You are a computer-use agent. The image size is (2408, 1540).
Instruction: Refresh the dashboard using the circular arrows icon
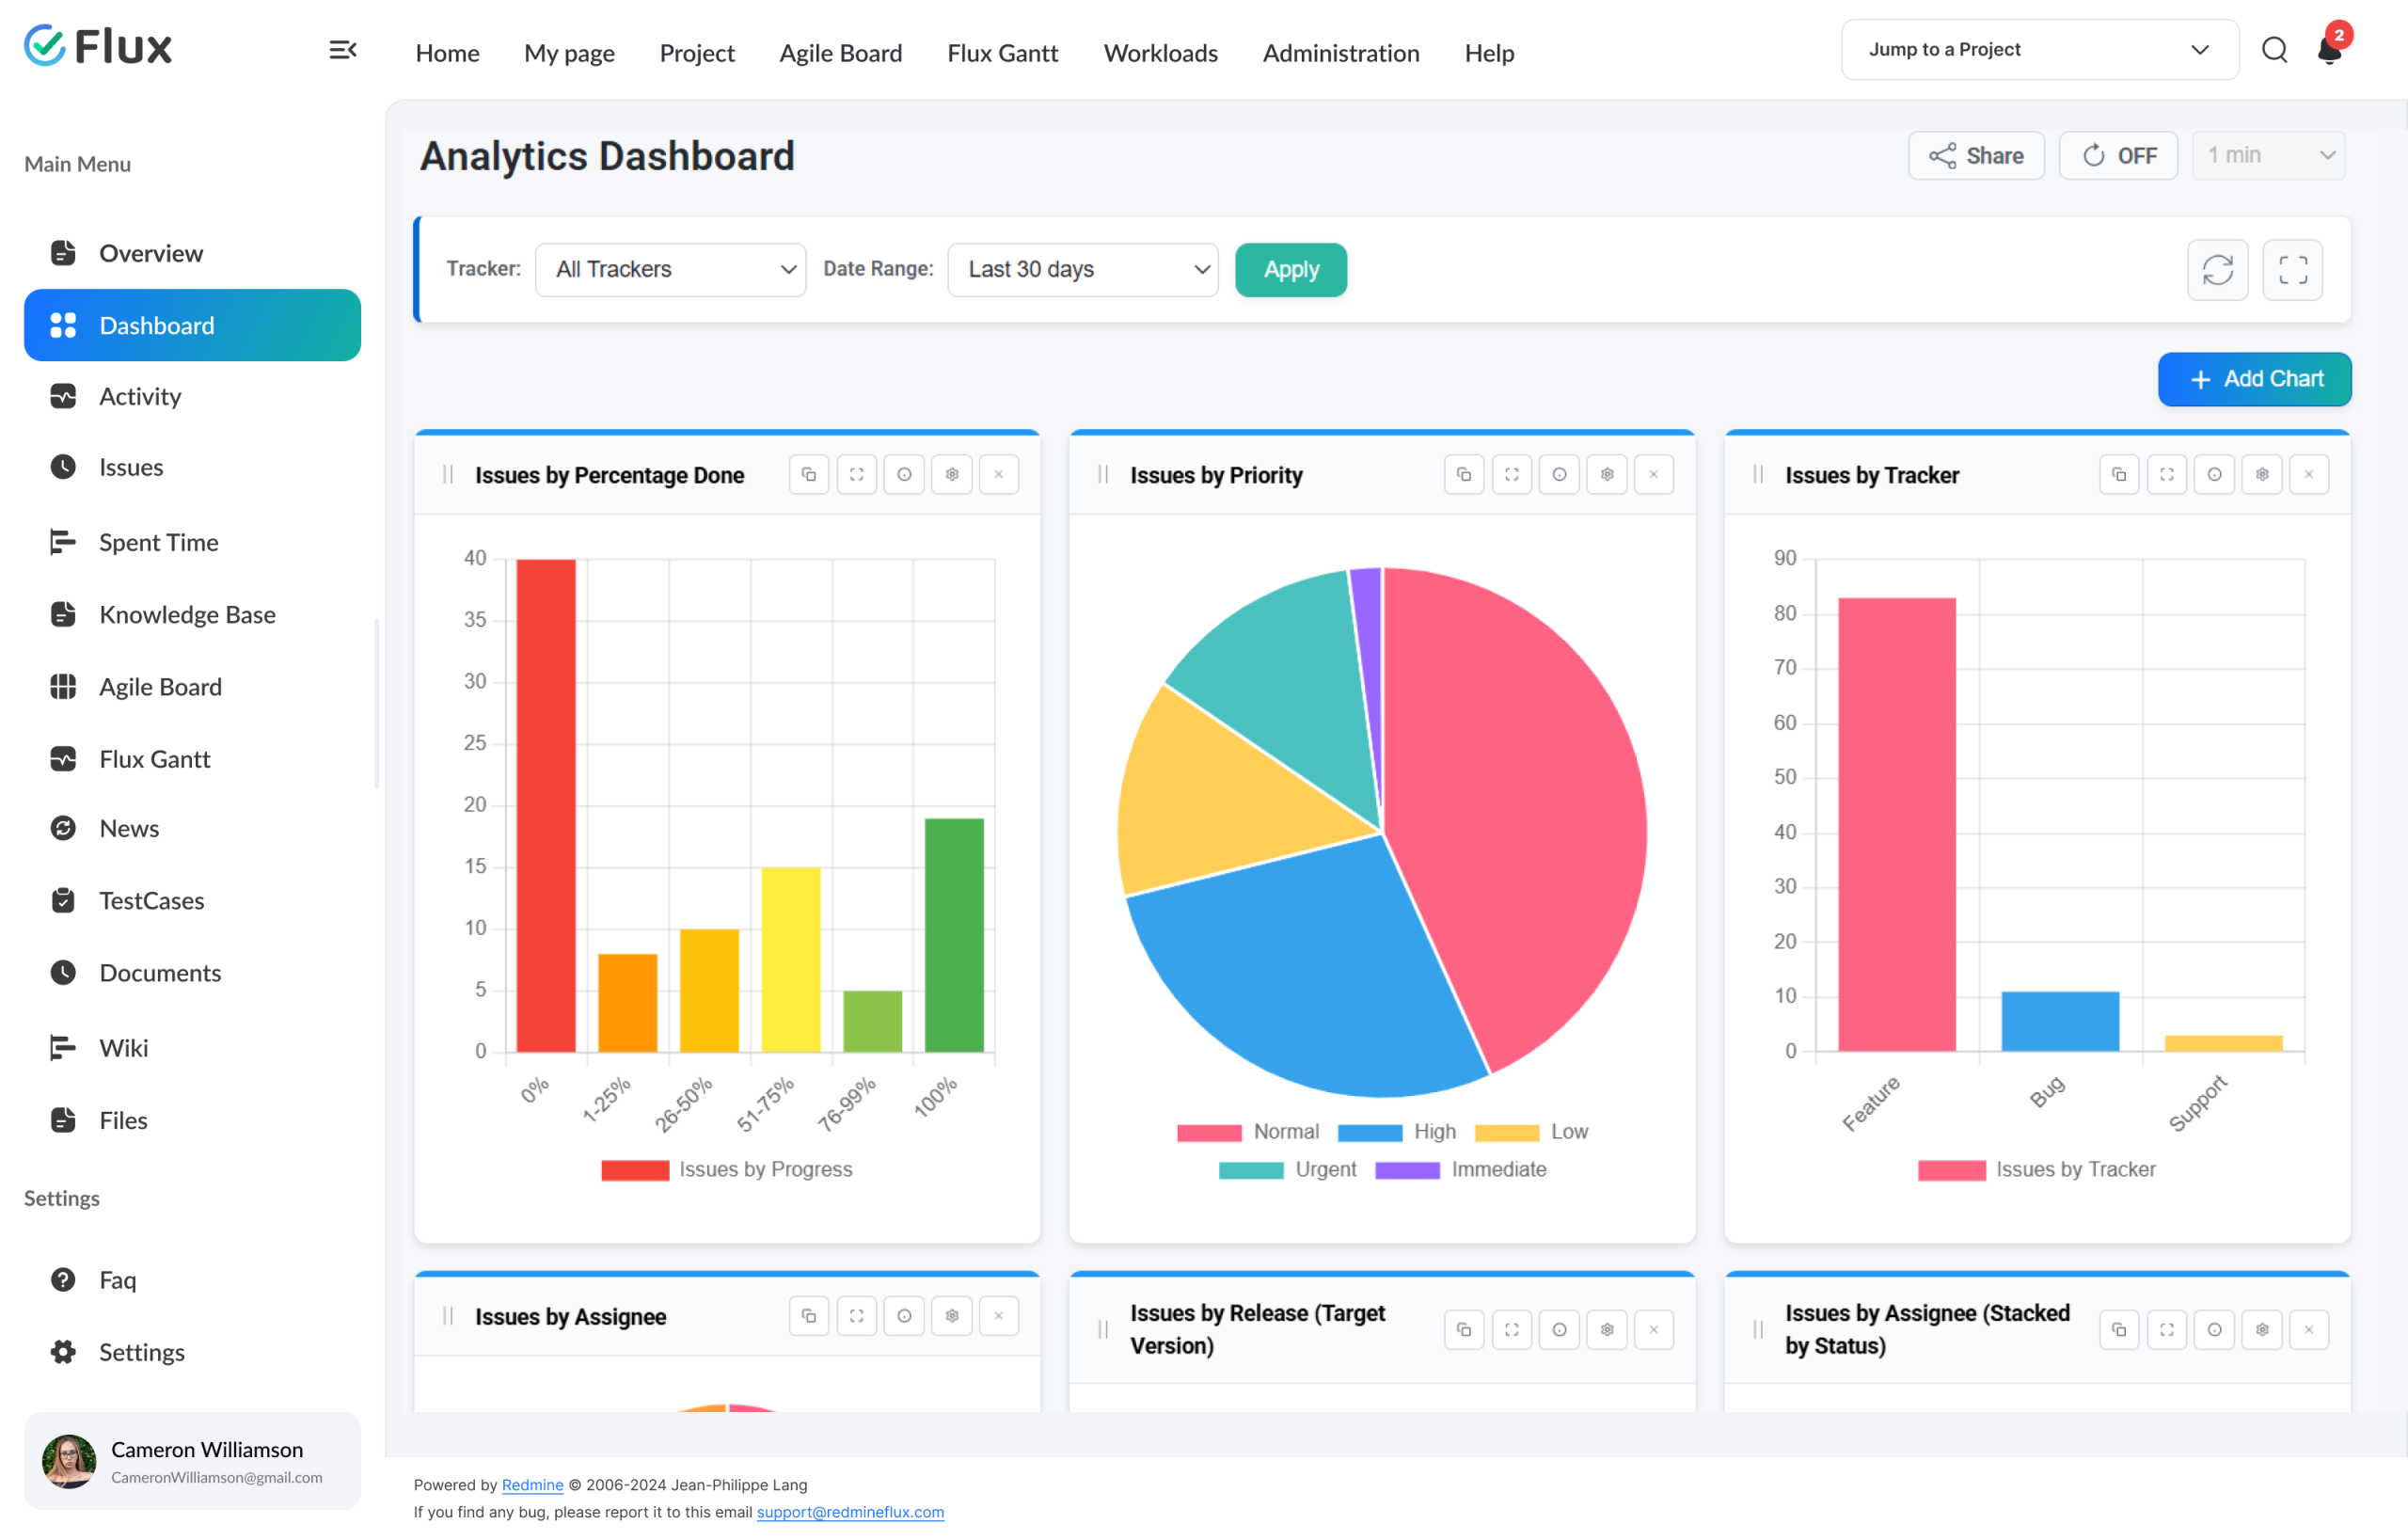(x=2217, y=270)
